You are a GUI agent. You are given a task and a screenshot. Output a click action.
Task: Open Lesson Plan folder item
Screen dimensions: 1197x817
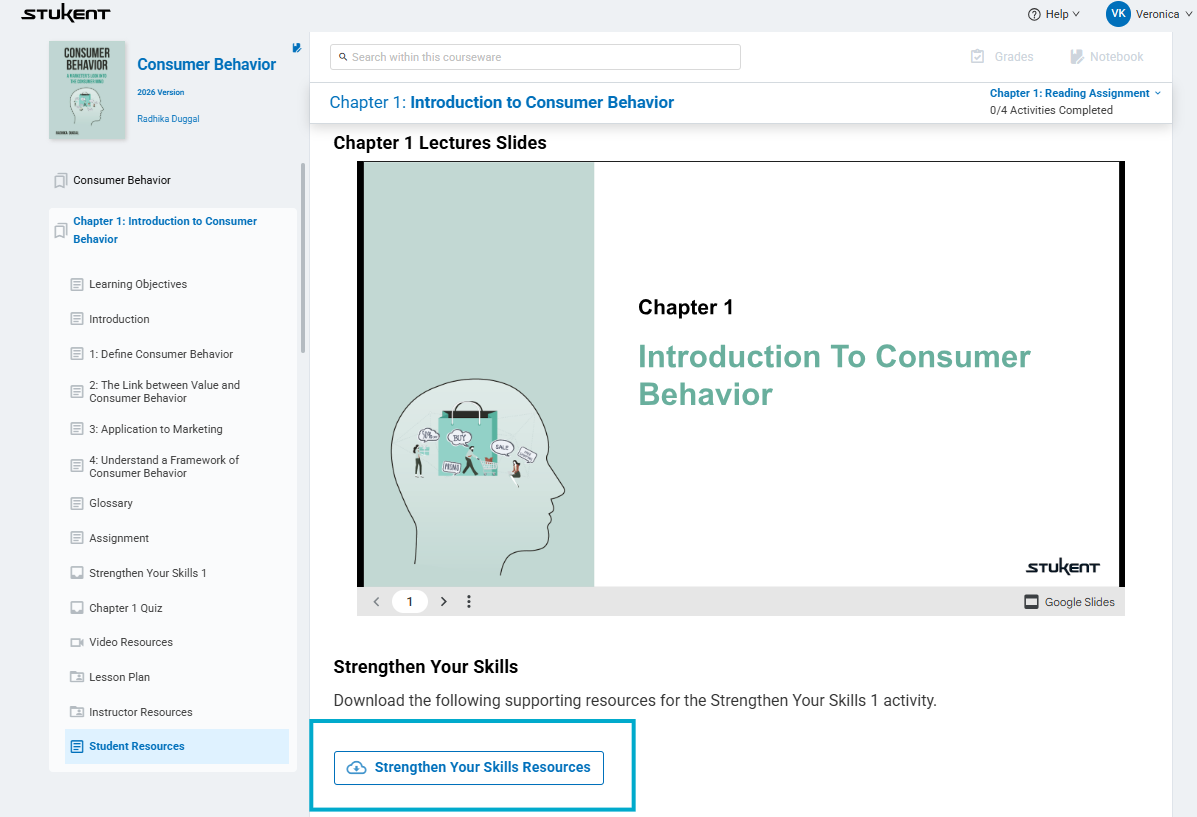[x=119, y=677]
